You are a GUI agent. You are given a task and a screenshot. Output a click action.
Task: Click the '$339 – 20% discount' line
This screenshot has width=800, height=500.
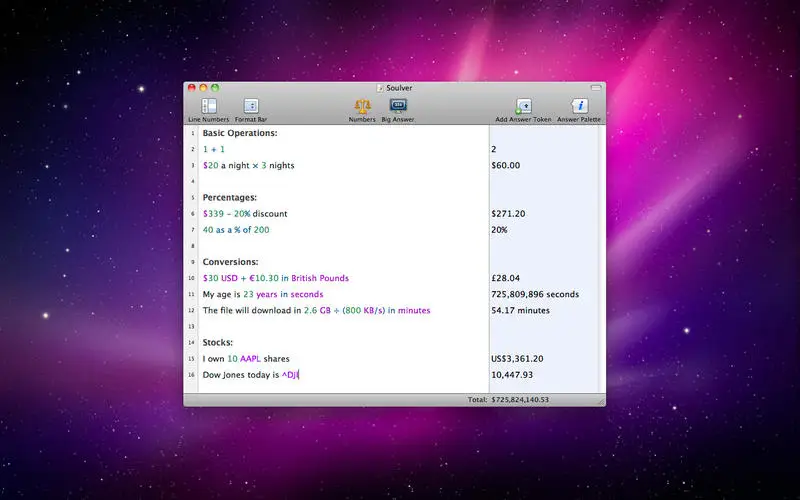tap(245, 214)
